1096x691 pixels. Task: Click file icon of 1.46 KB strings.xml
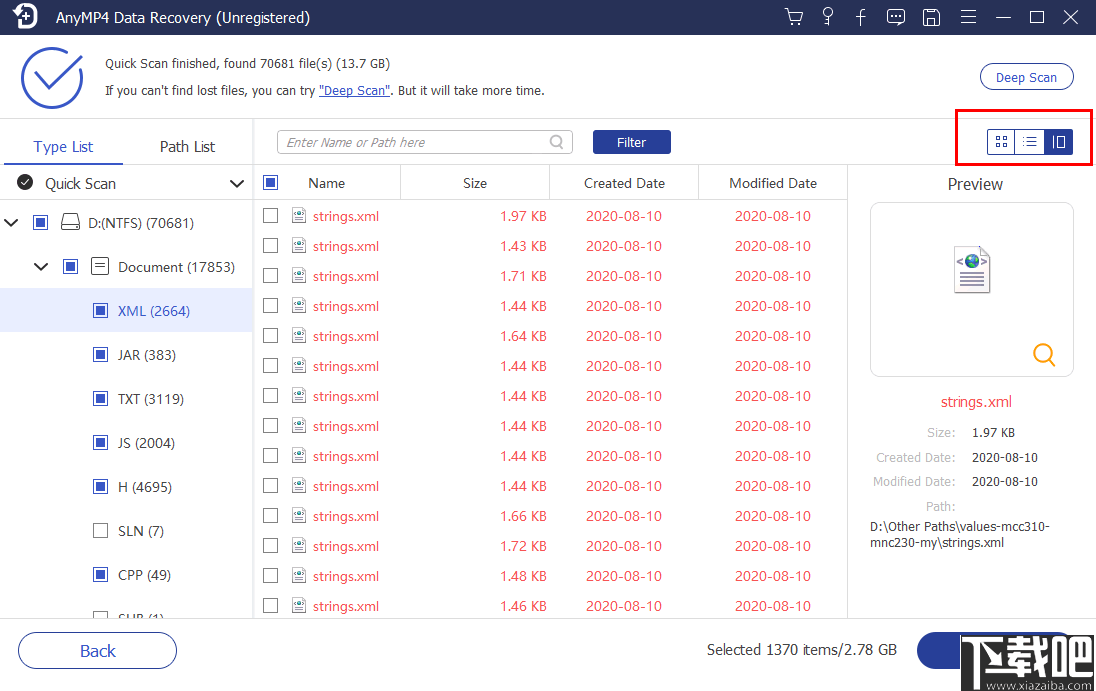(298, 606)
